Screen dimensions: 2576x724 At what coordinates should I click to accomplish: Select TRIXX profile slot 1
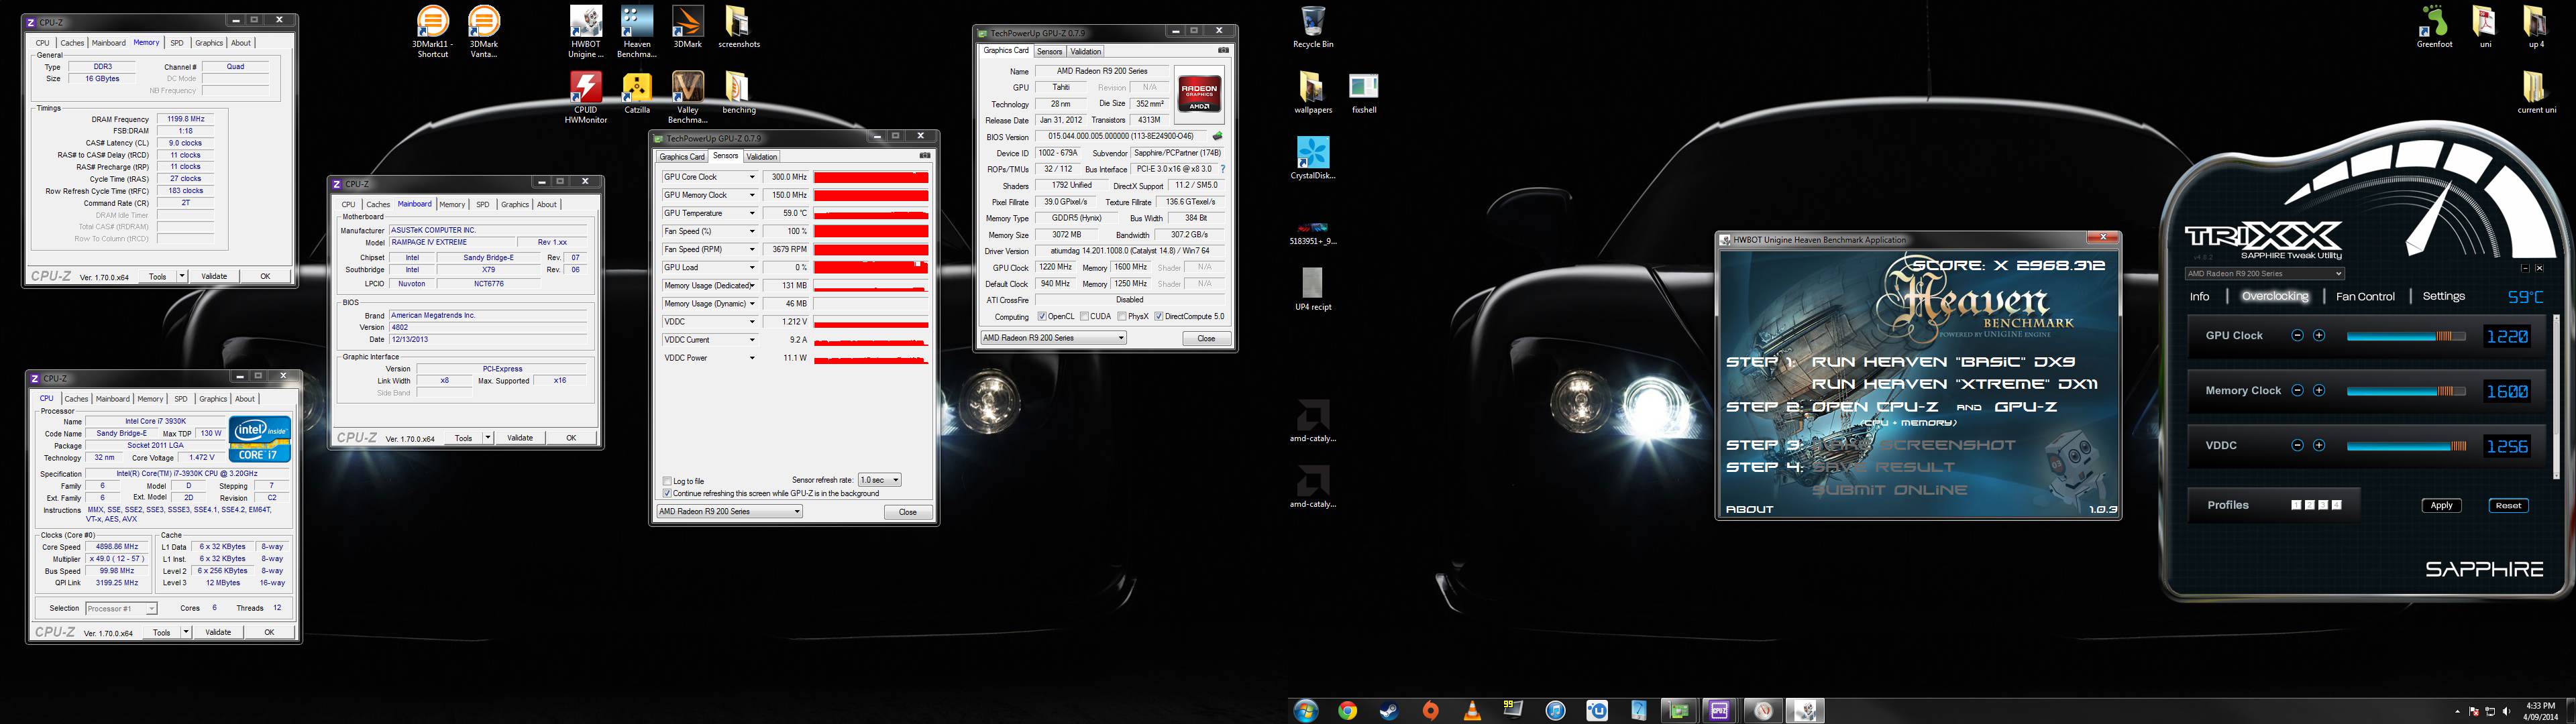click(x=2296, y=505)
